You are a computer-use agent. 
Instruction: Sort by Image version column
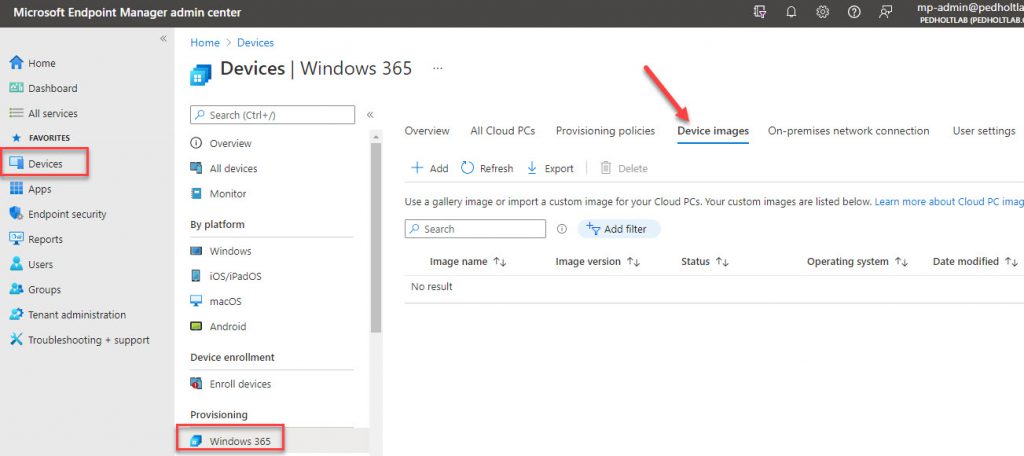click(x=597, y=261)
